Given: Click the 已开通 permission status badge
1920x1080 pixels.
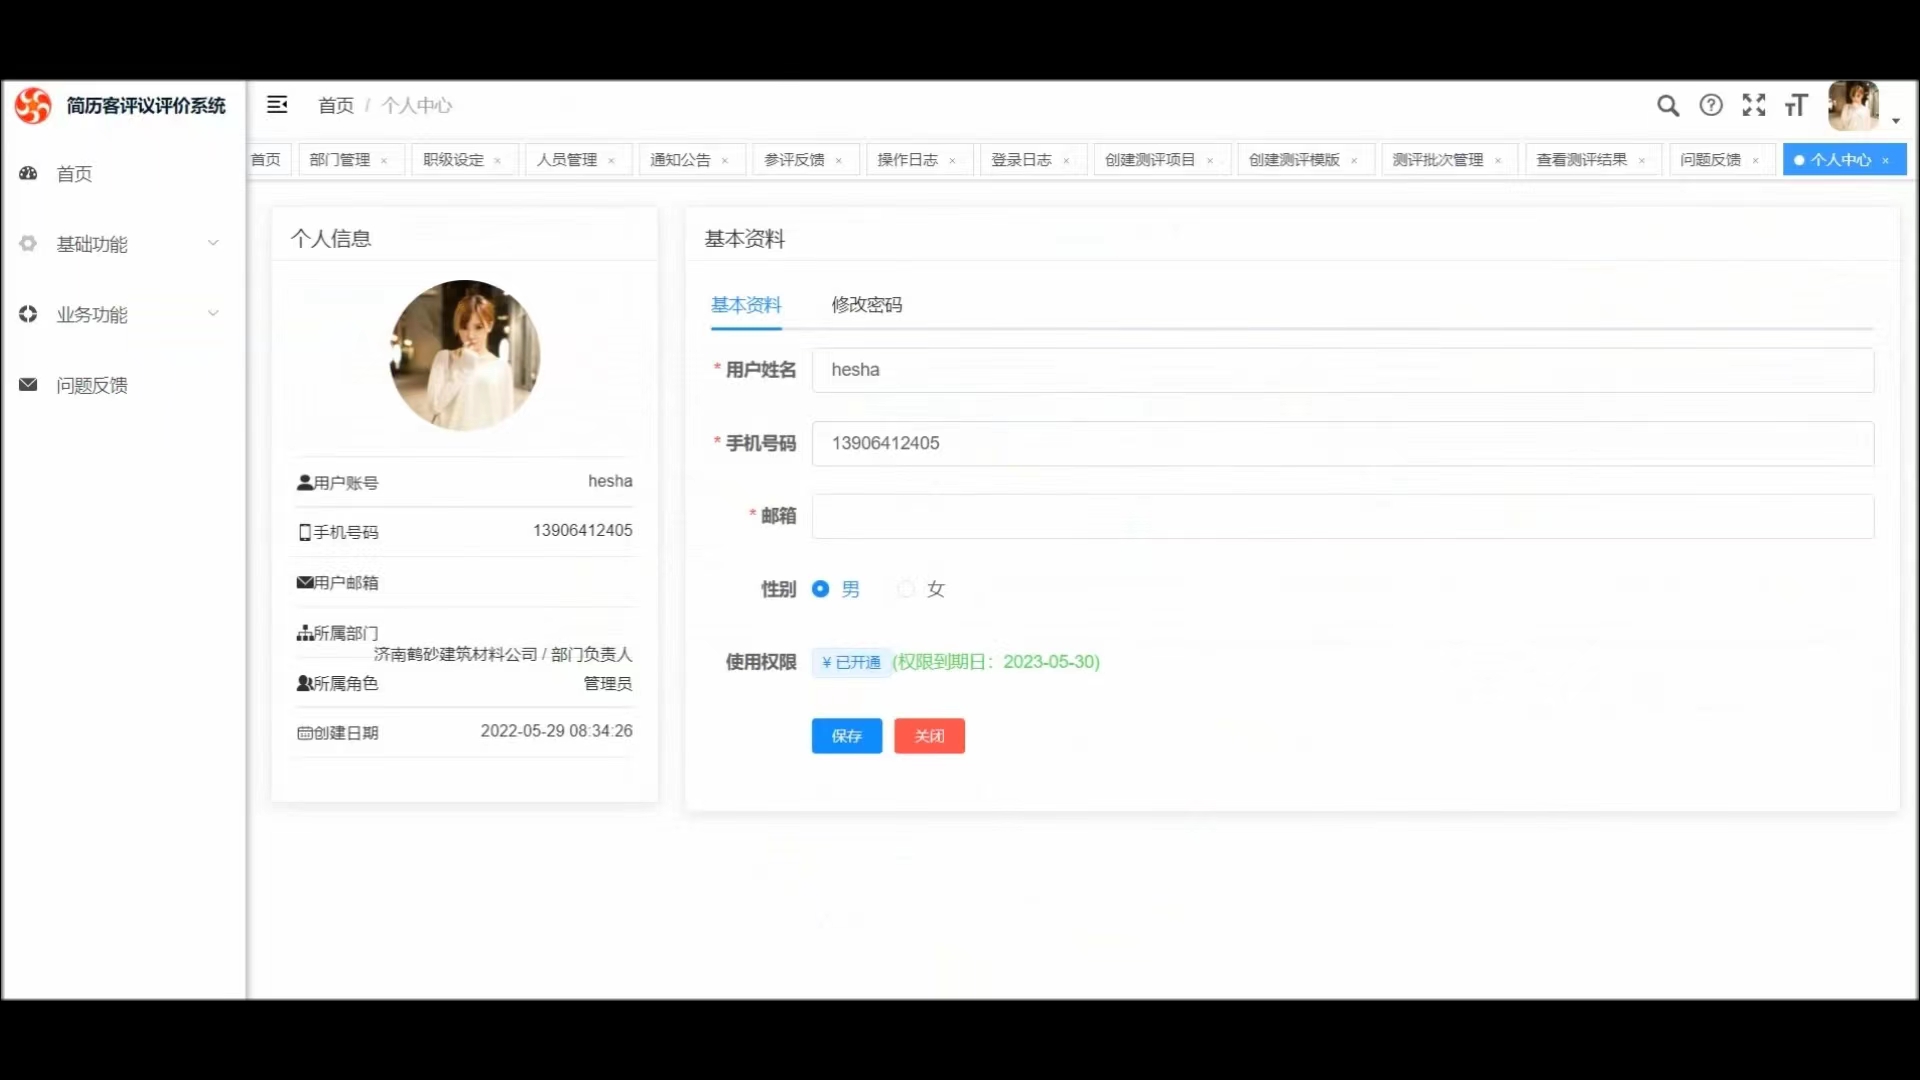Looking at the screenshot, I should click(x=850, y=662).
